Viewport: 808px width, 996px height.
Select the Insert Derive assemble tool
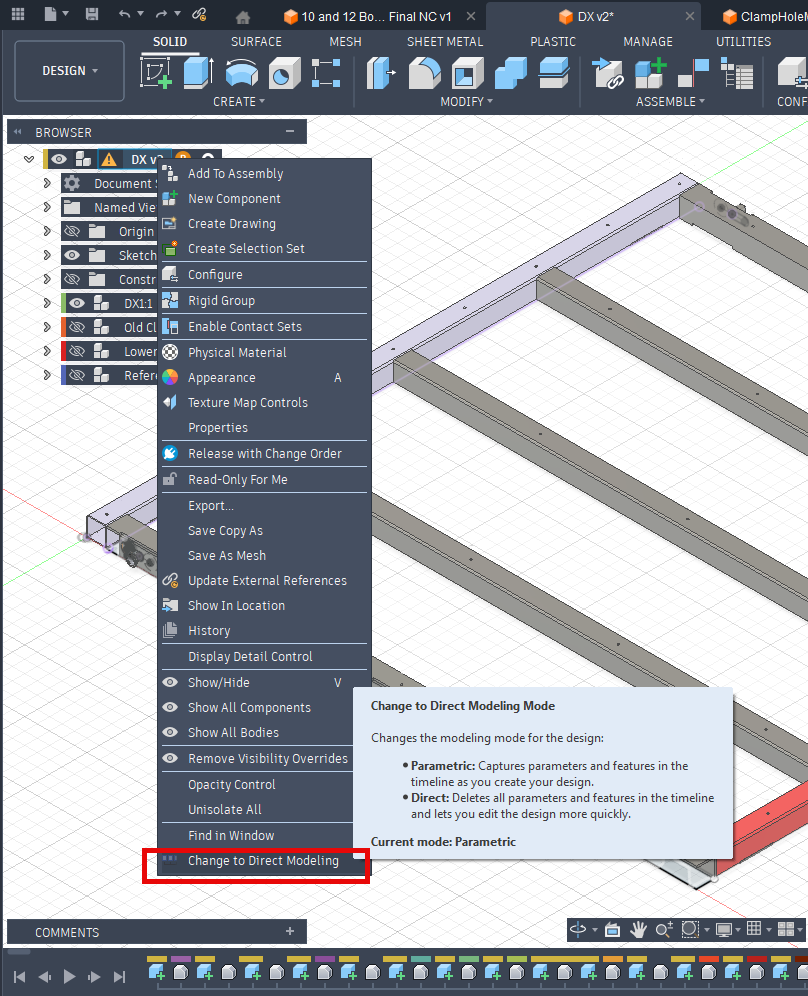pos(607,72)
